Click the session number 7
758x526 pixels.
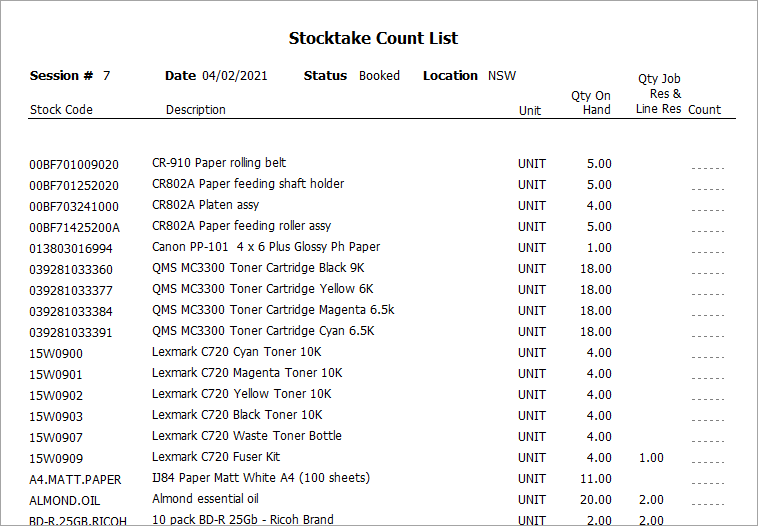point(106,76)
